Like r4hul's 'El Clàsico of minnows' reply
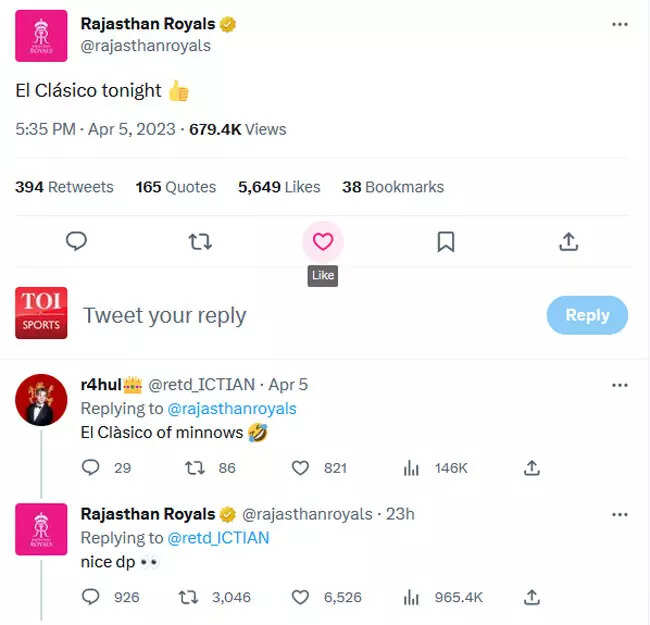This screenshot has height=625, width=650. [300, 468]
